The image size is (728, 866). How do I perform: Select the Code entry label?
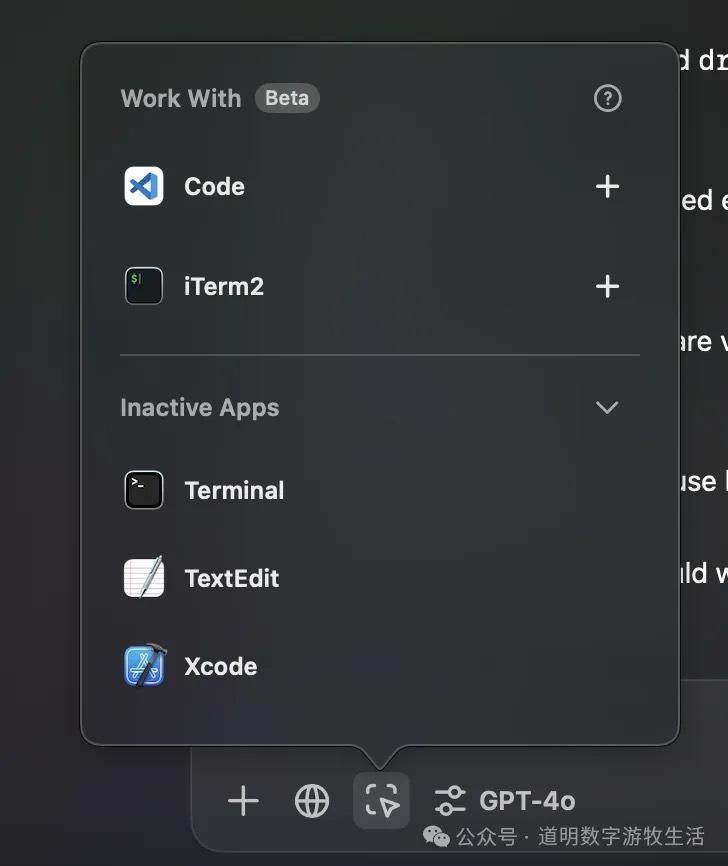[x=214, y=187]
